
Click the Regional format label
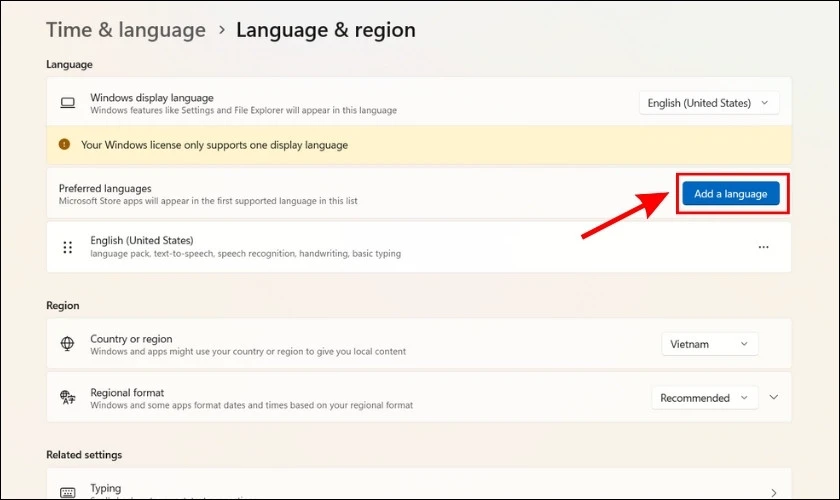click(127, 392)
